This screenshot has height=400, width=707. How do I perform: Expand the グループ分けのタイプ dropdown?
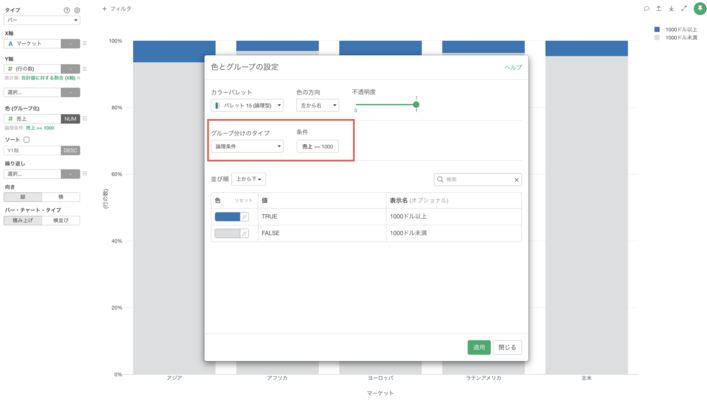pyautogui.click(x=247, y=146)
